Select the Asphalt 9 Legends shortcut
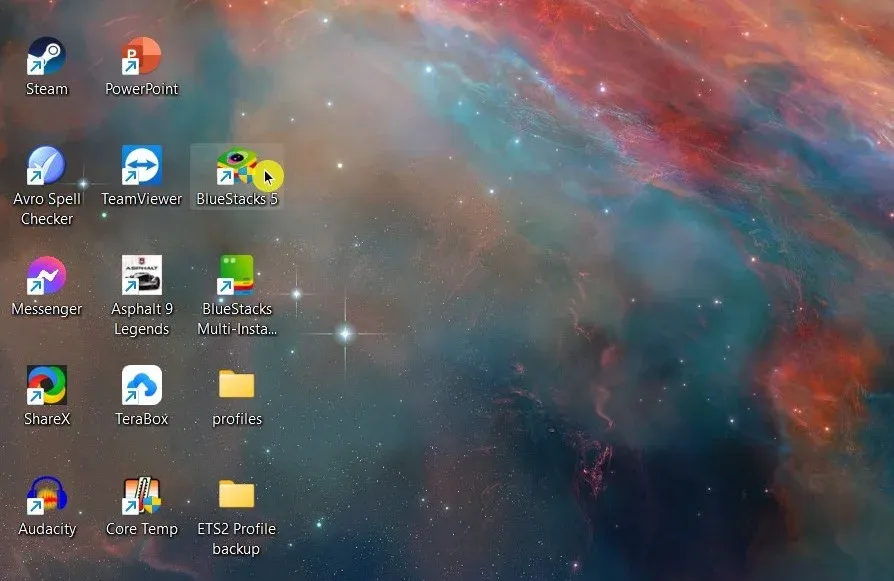 [x=141, y=276]
